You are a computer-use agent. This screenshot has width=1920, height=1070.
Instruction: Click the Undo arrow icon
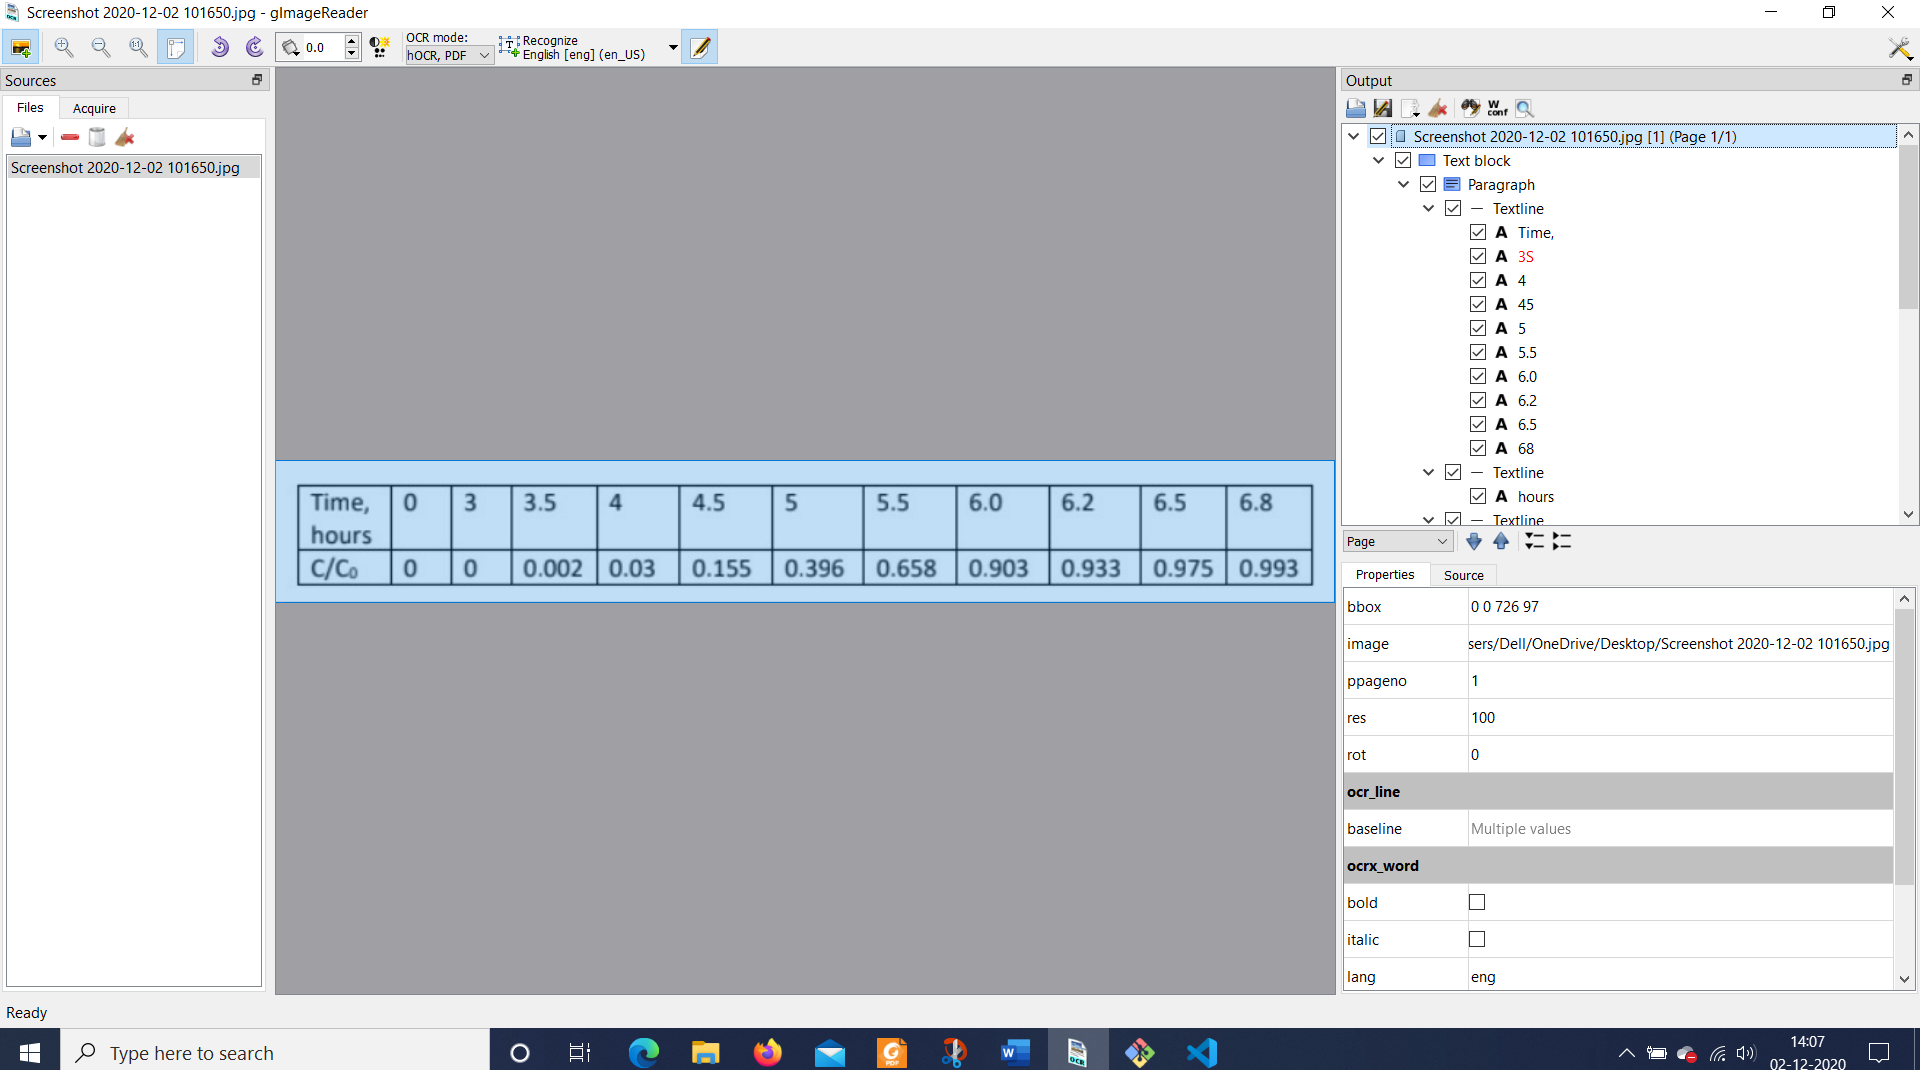click(220, 47)
